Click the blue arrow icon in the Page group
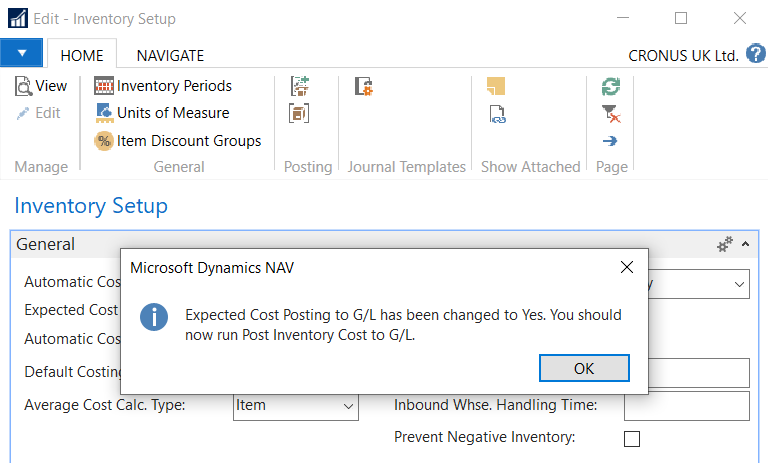 click(x=610, y=141)
